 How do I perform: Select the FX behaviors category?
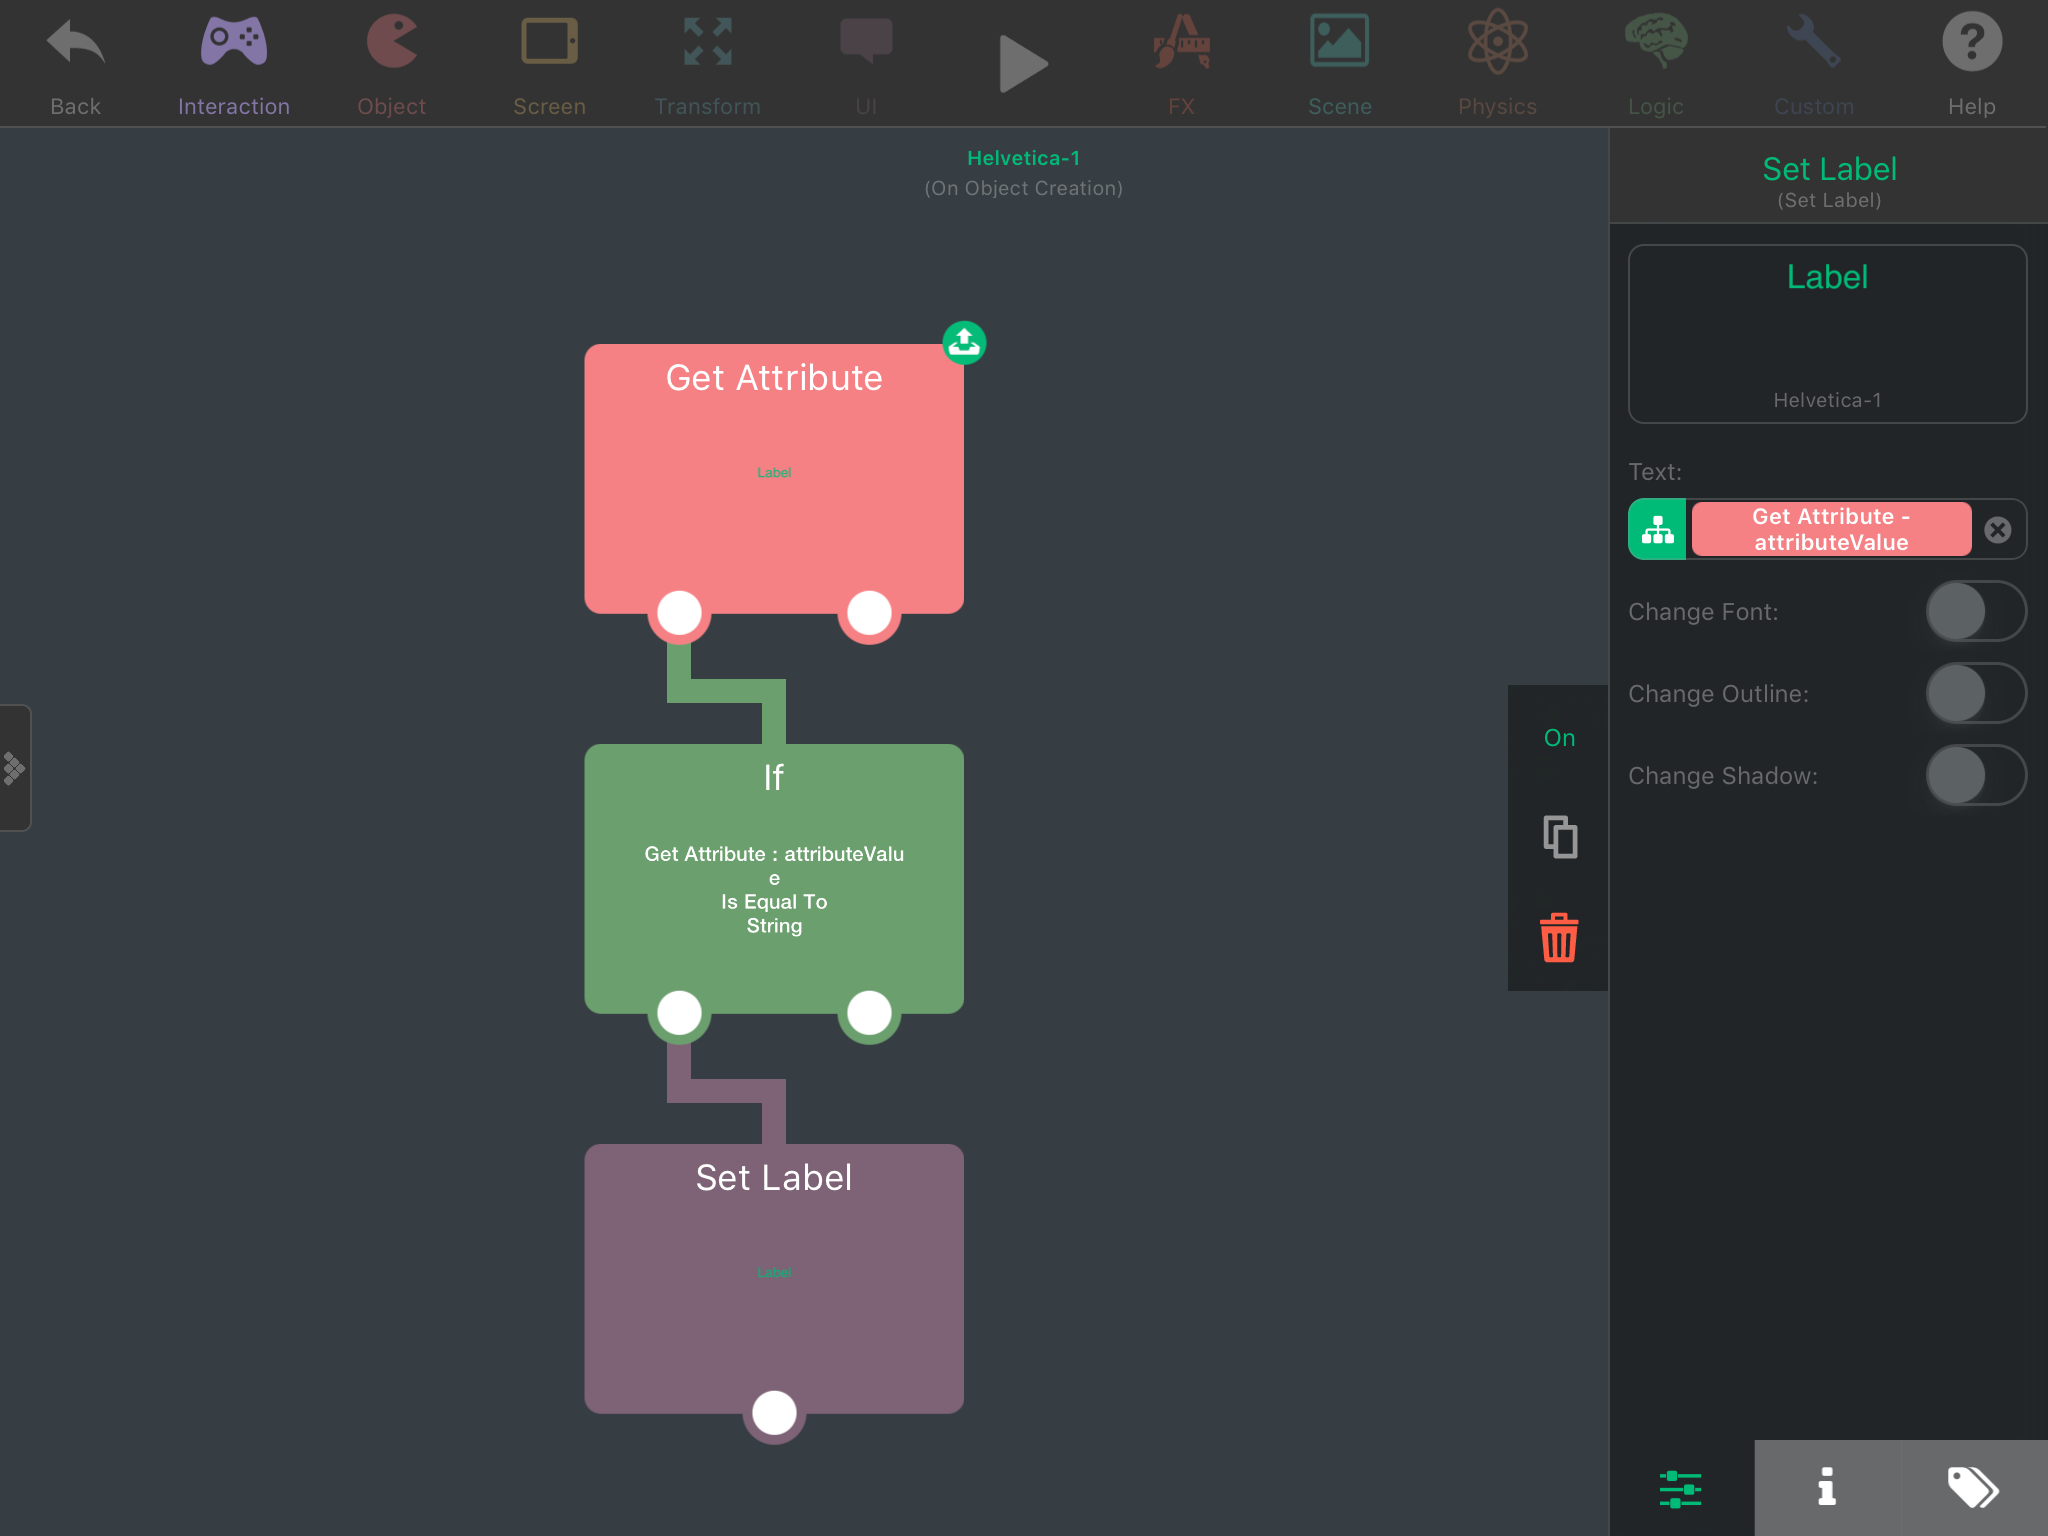(1181, 45)
